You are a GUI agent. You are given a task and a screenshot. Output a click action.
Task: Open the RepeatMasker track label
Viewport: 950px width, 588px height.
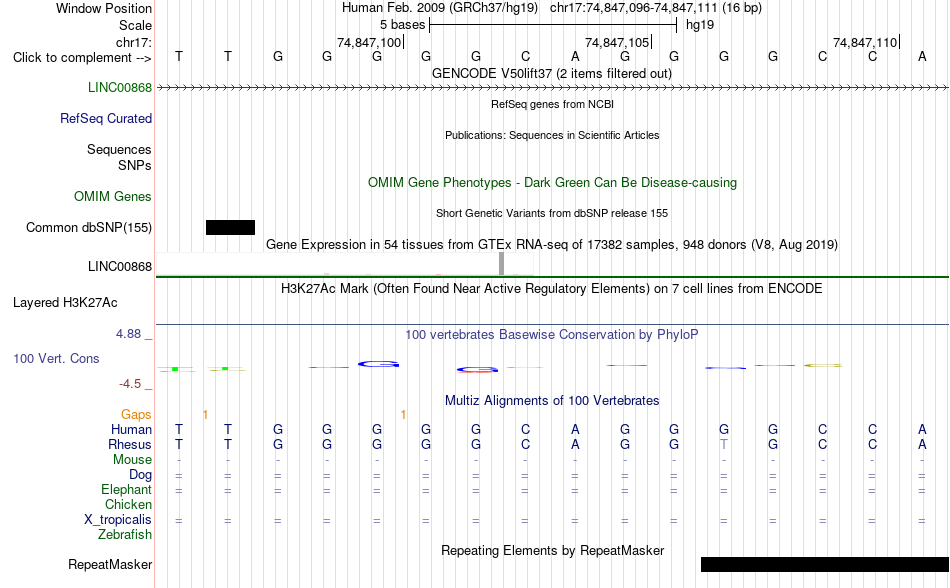[110, 564]
